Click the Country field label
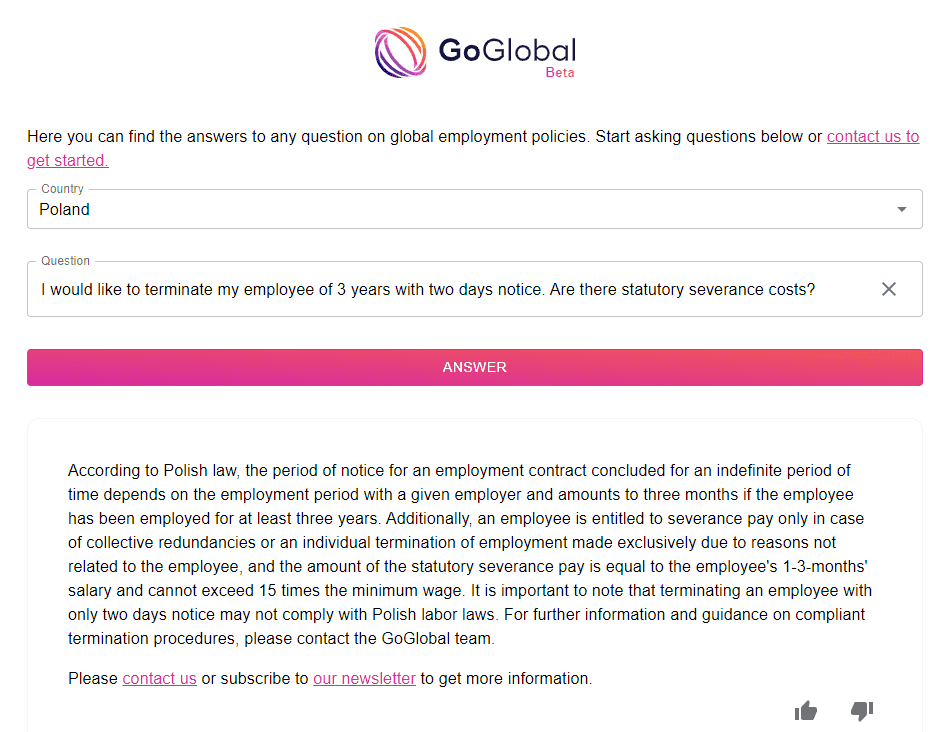This screenshot has width=943, height=732. 62,189
